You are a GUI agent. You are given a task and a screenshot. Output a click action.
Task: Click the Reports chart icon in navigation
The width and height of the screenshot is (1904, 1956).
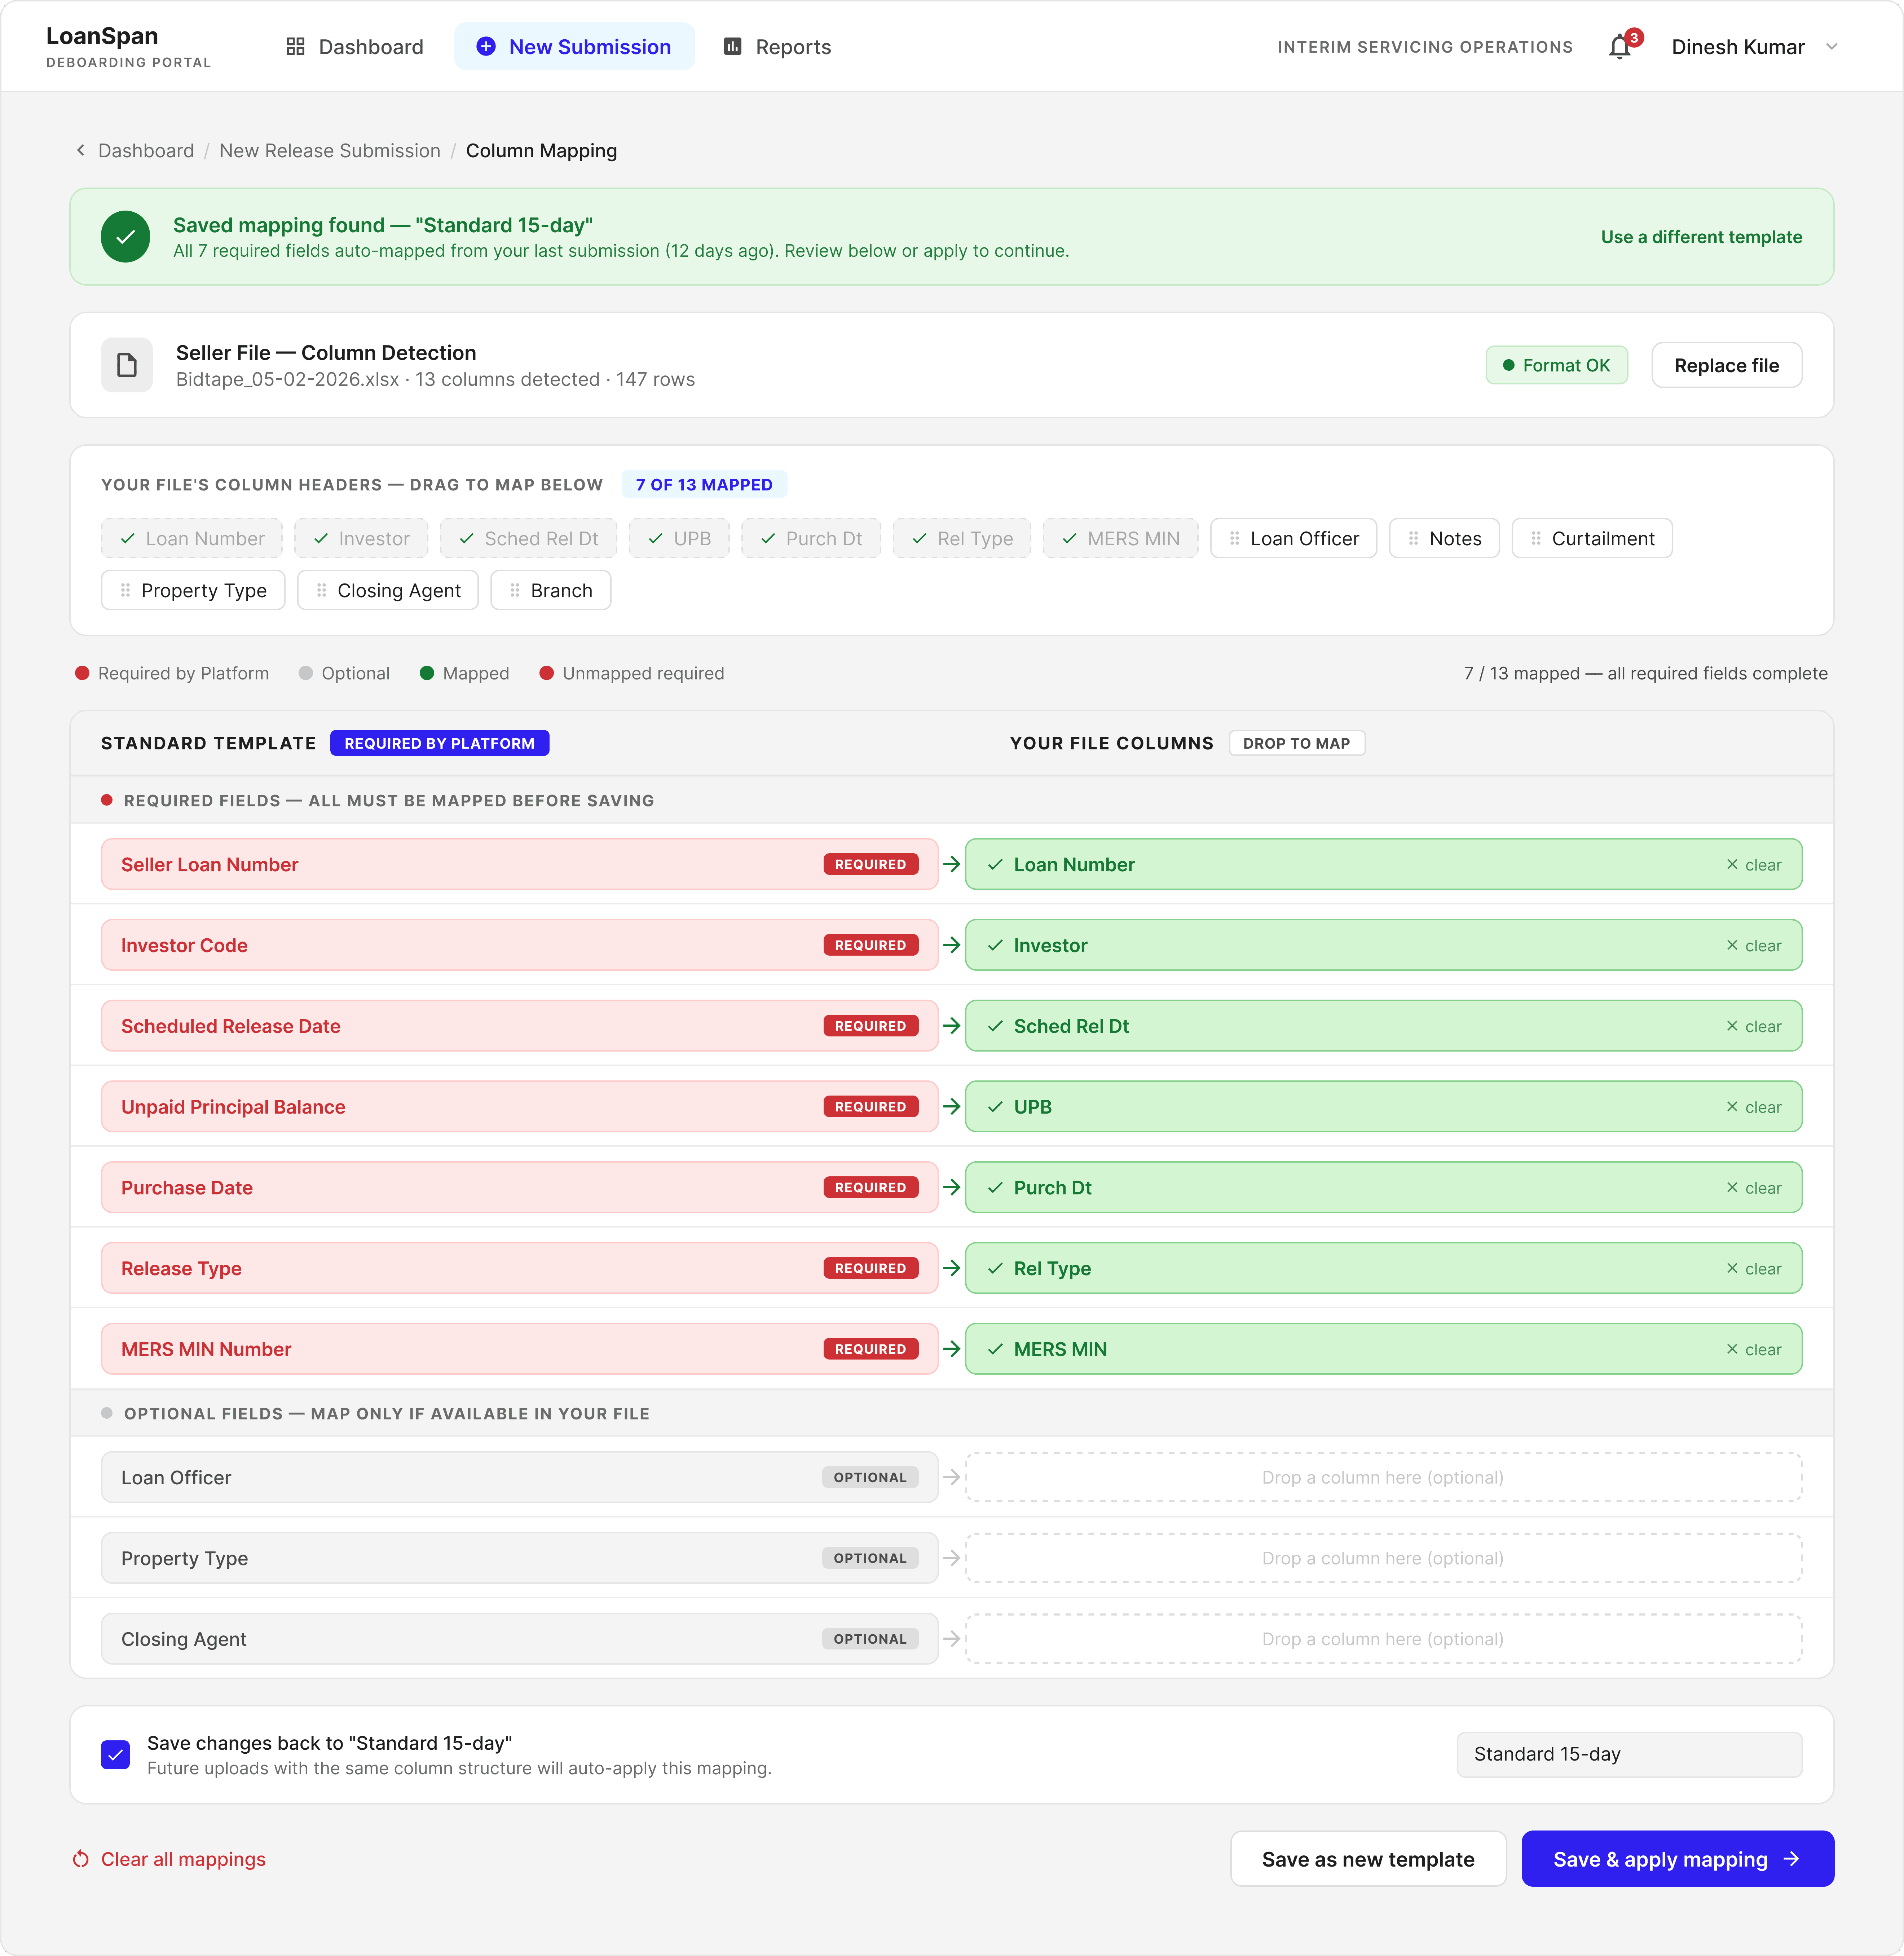click(x=733, y=47)
